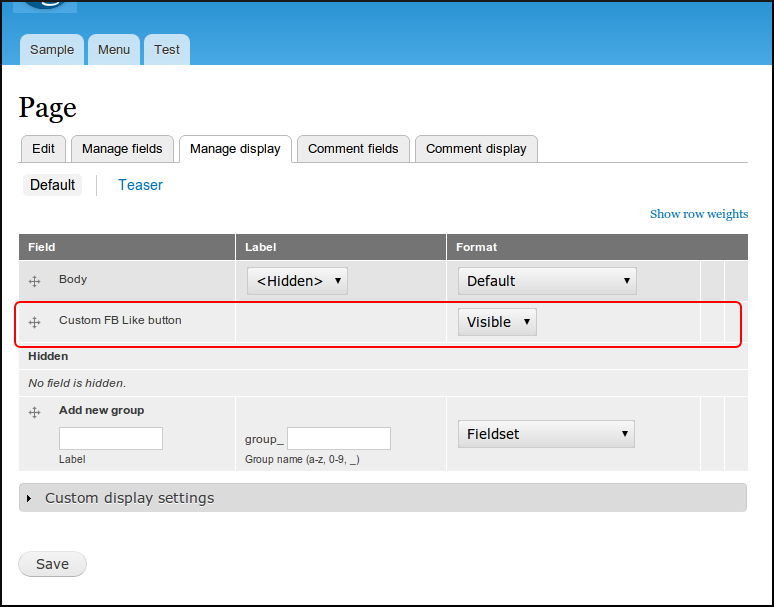The image size is (774, 607).
Task: Click the Hidden region heading
Action: (x=48, y=356)
